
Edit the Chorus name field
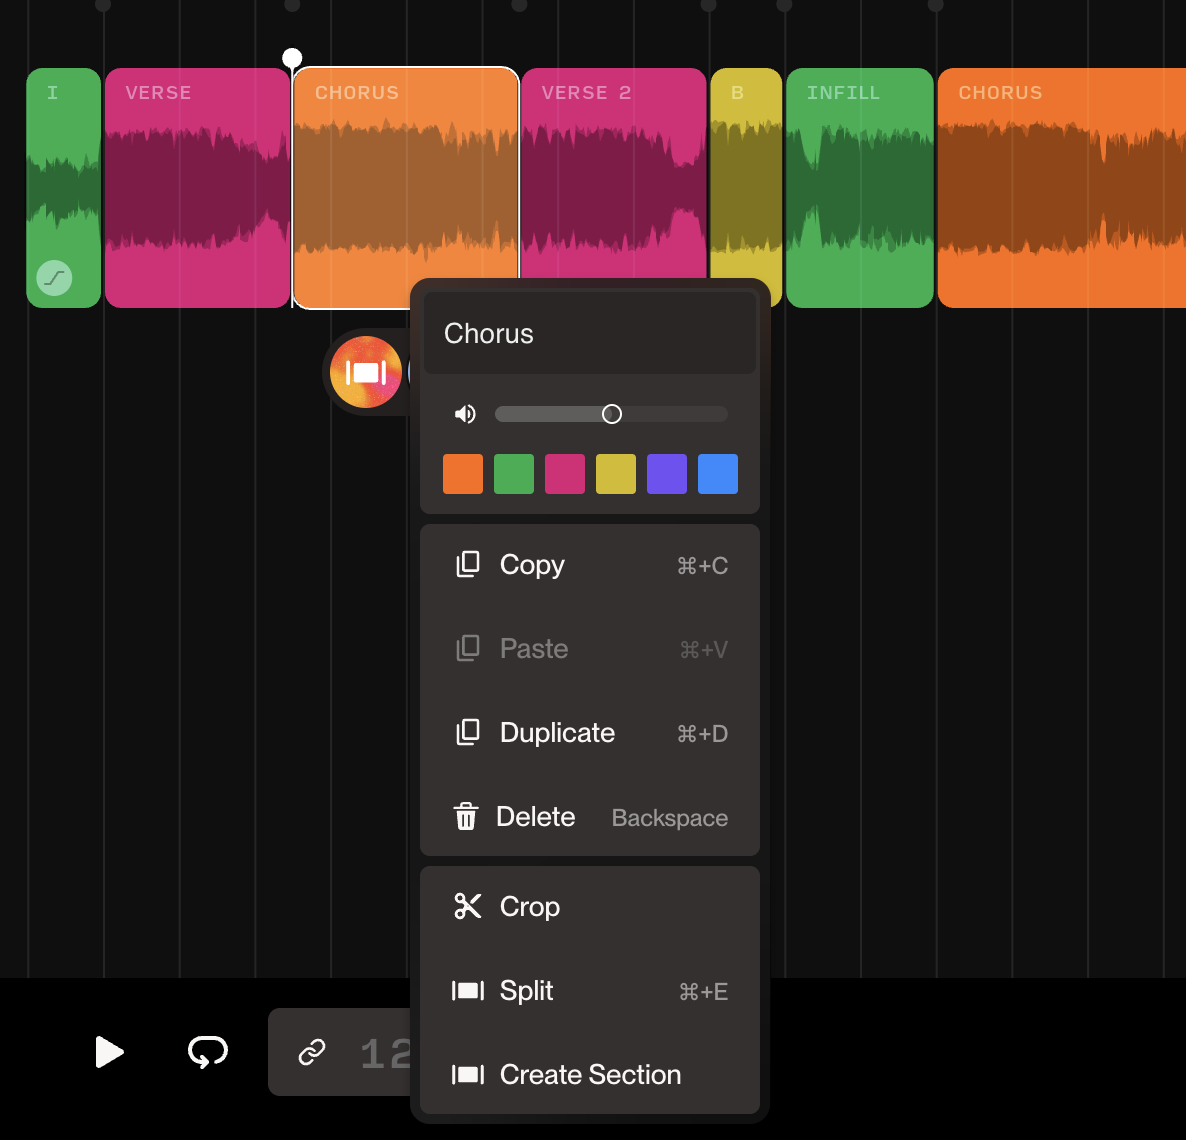point(589,334)
